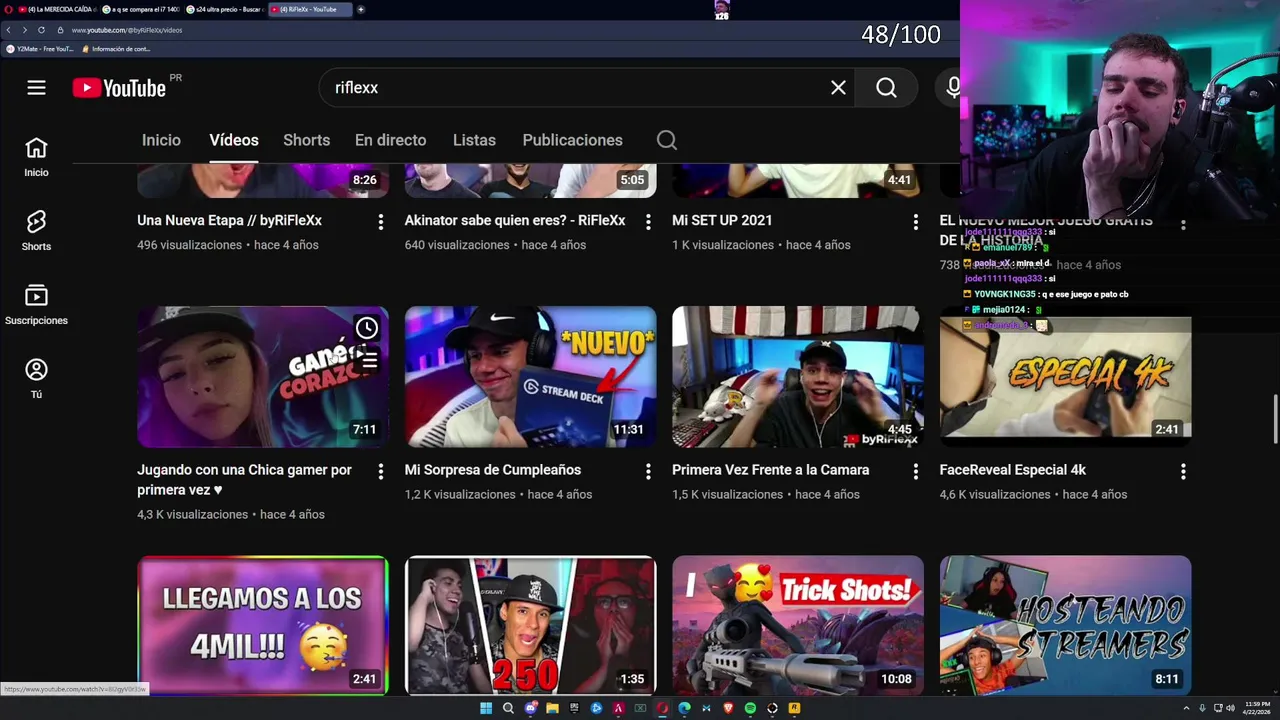Screen dimensions: 1280x720
Task: Click title FaceReveal Especial 4k
Action: pyautogui.click(x=1012, y=470)
